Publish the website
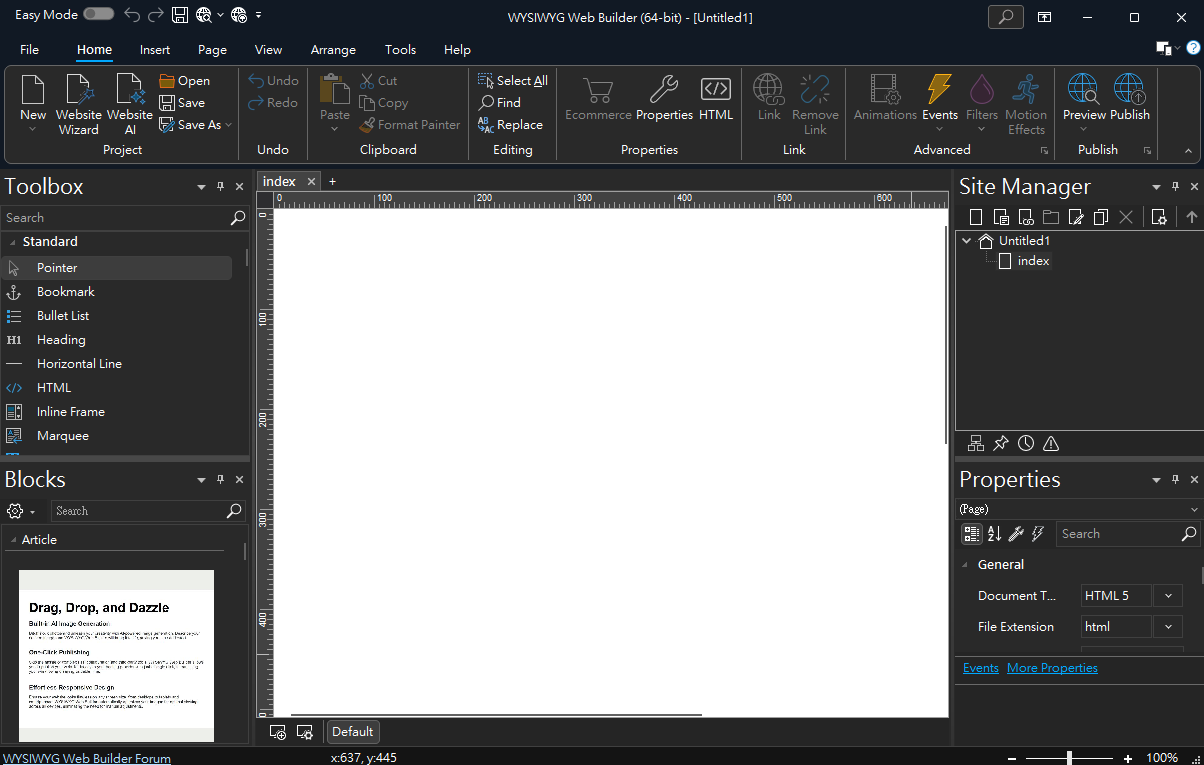Screen dimensions: 1204x765 (1129, 98)
